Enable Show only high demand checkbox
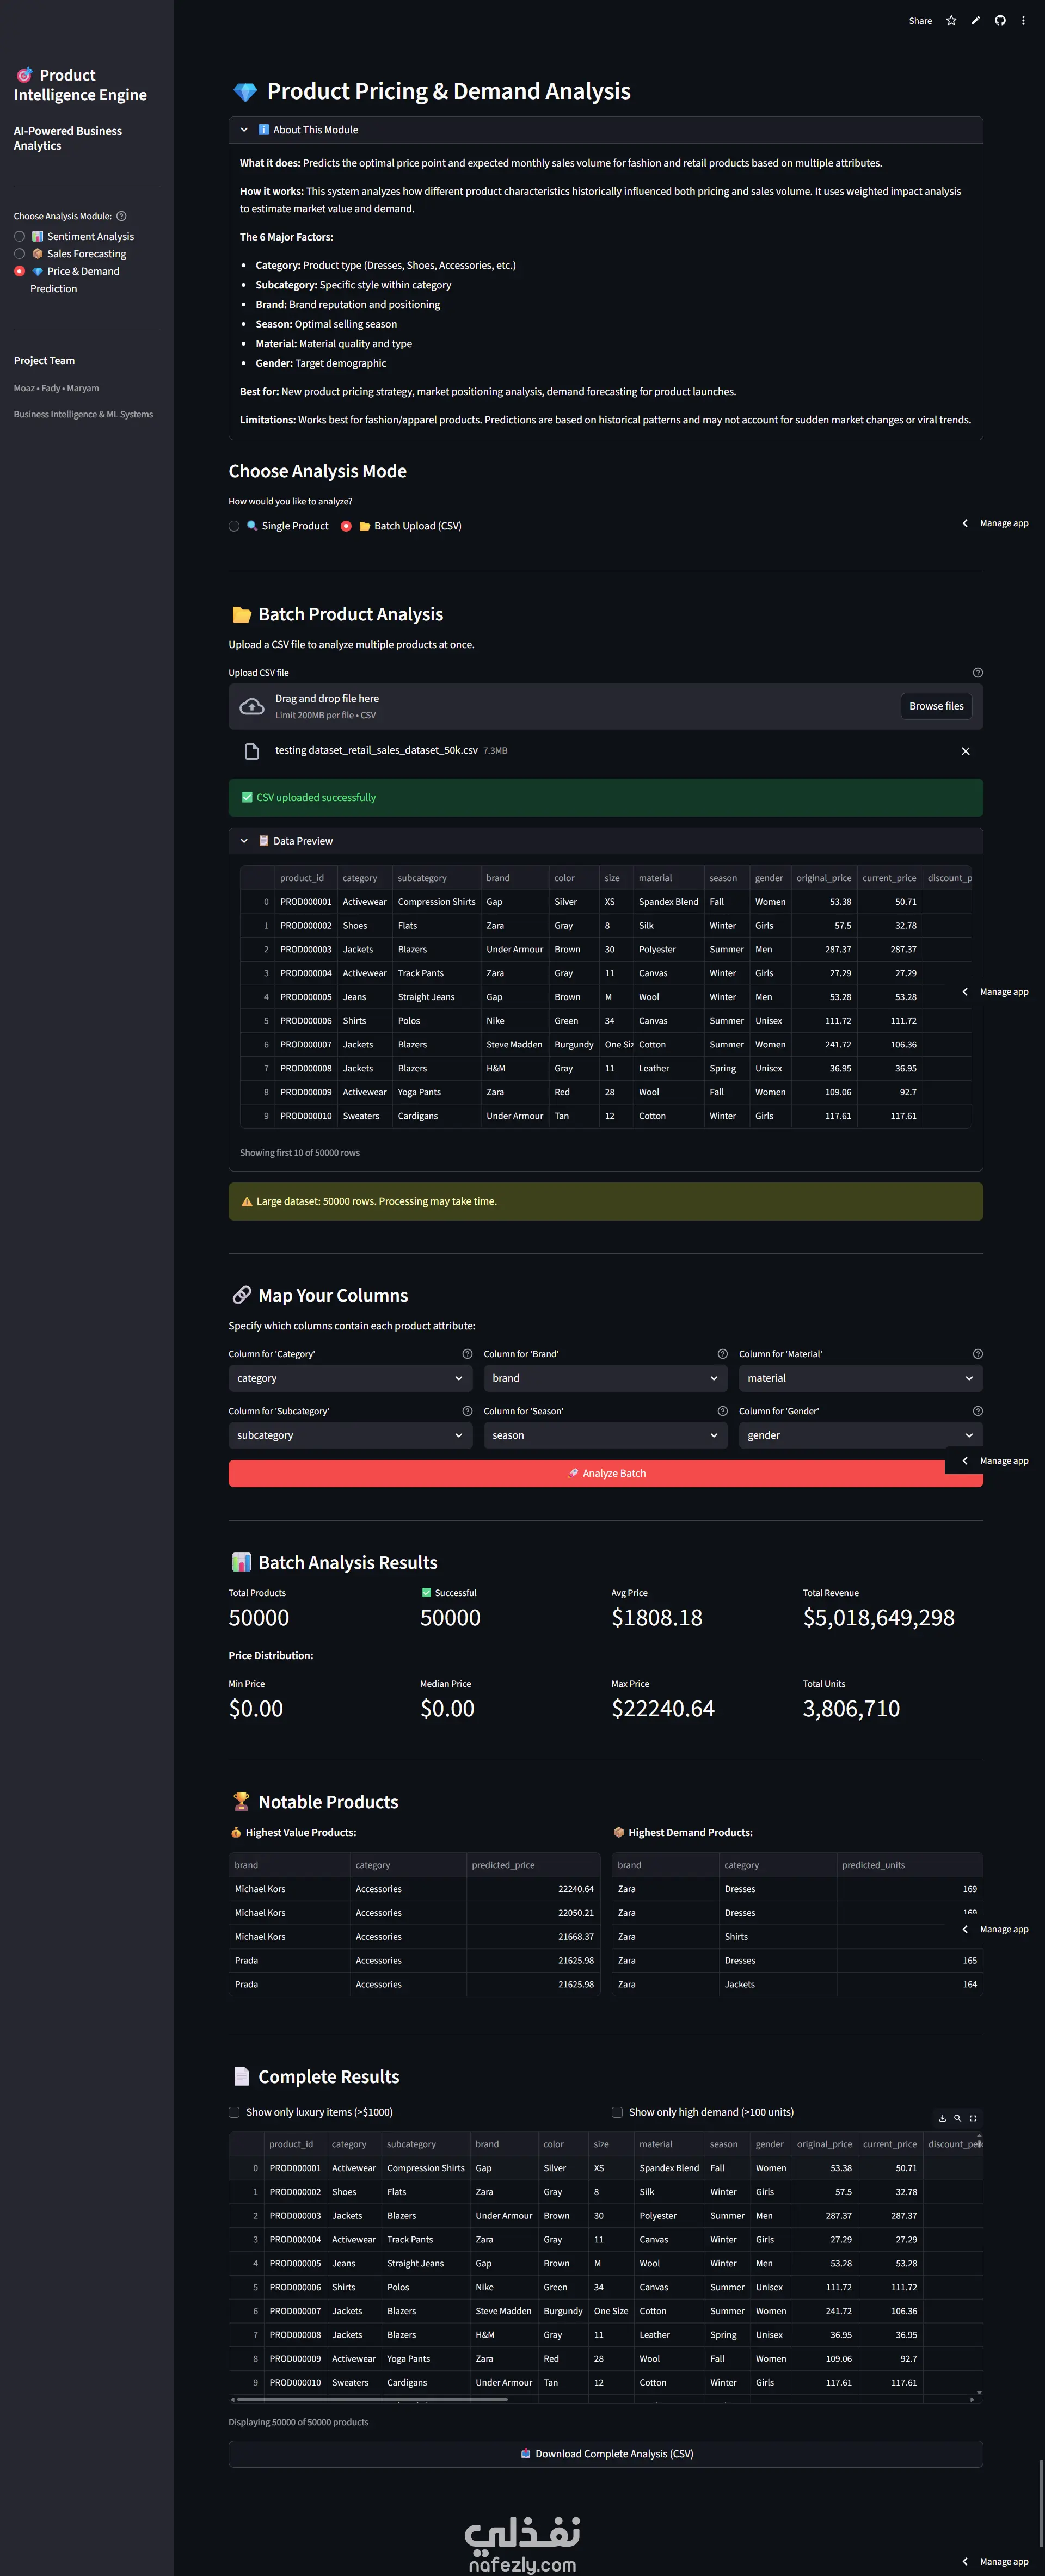1045x2576 pixels. click(617, 2112)
